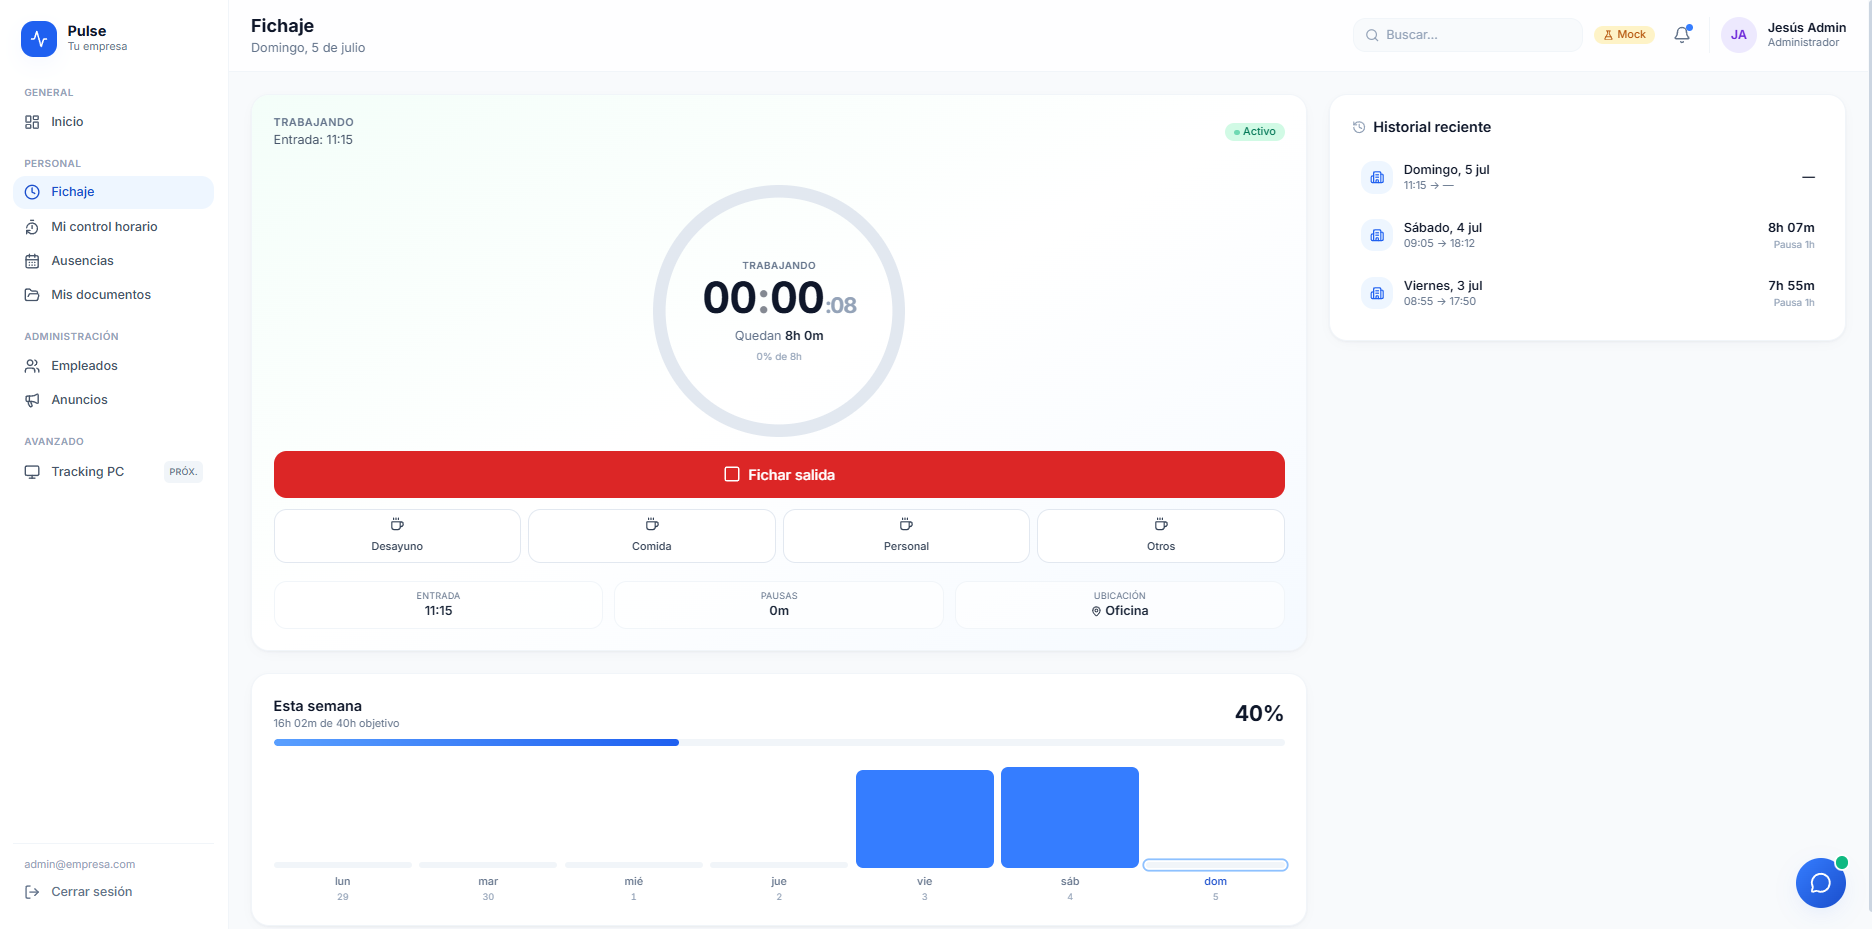Open the Sábado, 4 jul history row
The image size is (1872, 929).
[x=1587, y=235]
